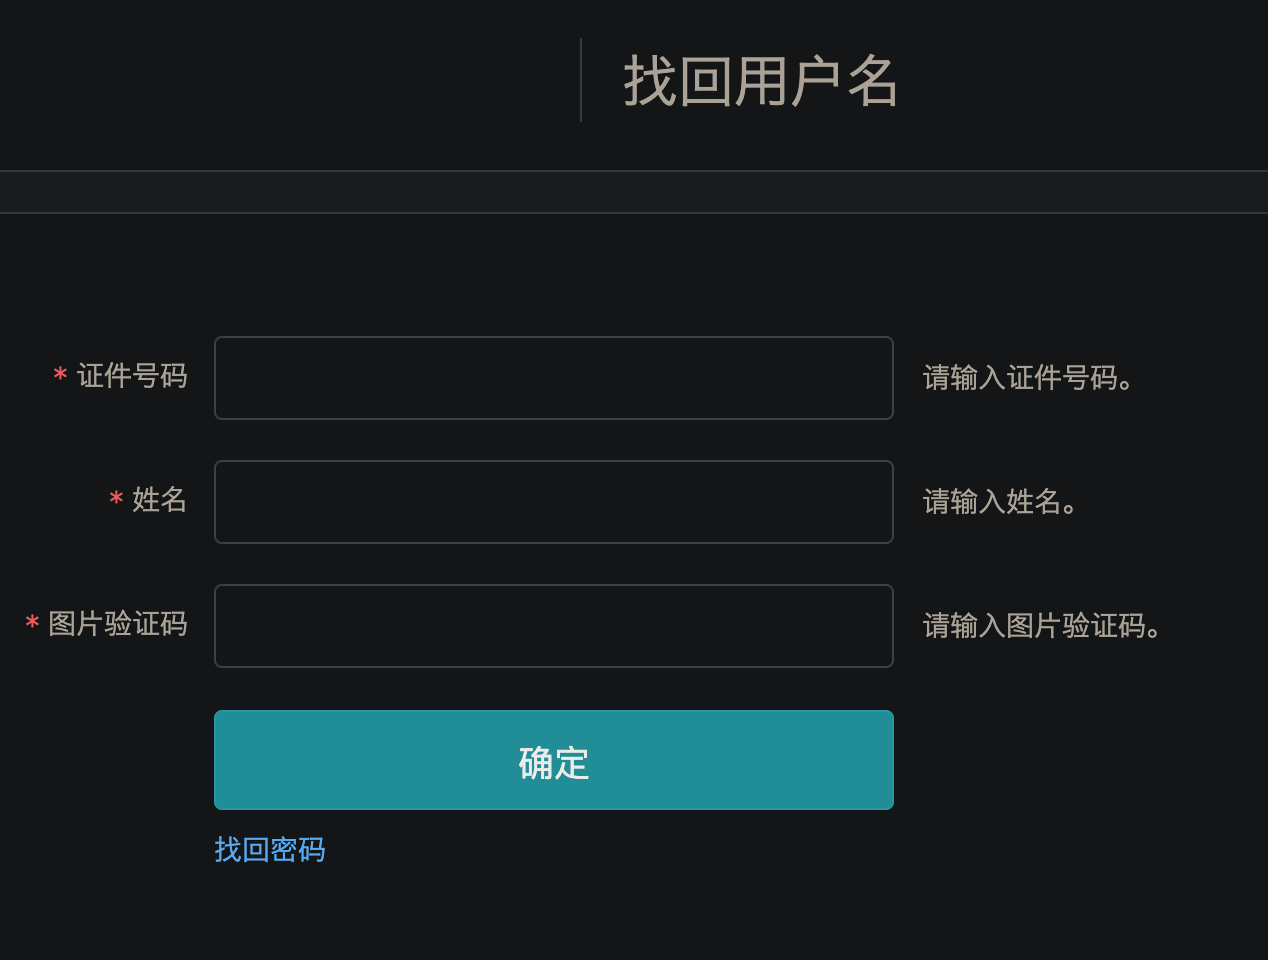Click the blank header area left of divider

click(x=290, y=80)
